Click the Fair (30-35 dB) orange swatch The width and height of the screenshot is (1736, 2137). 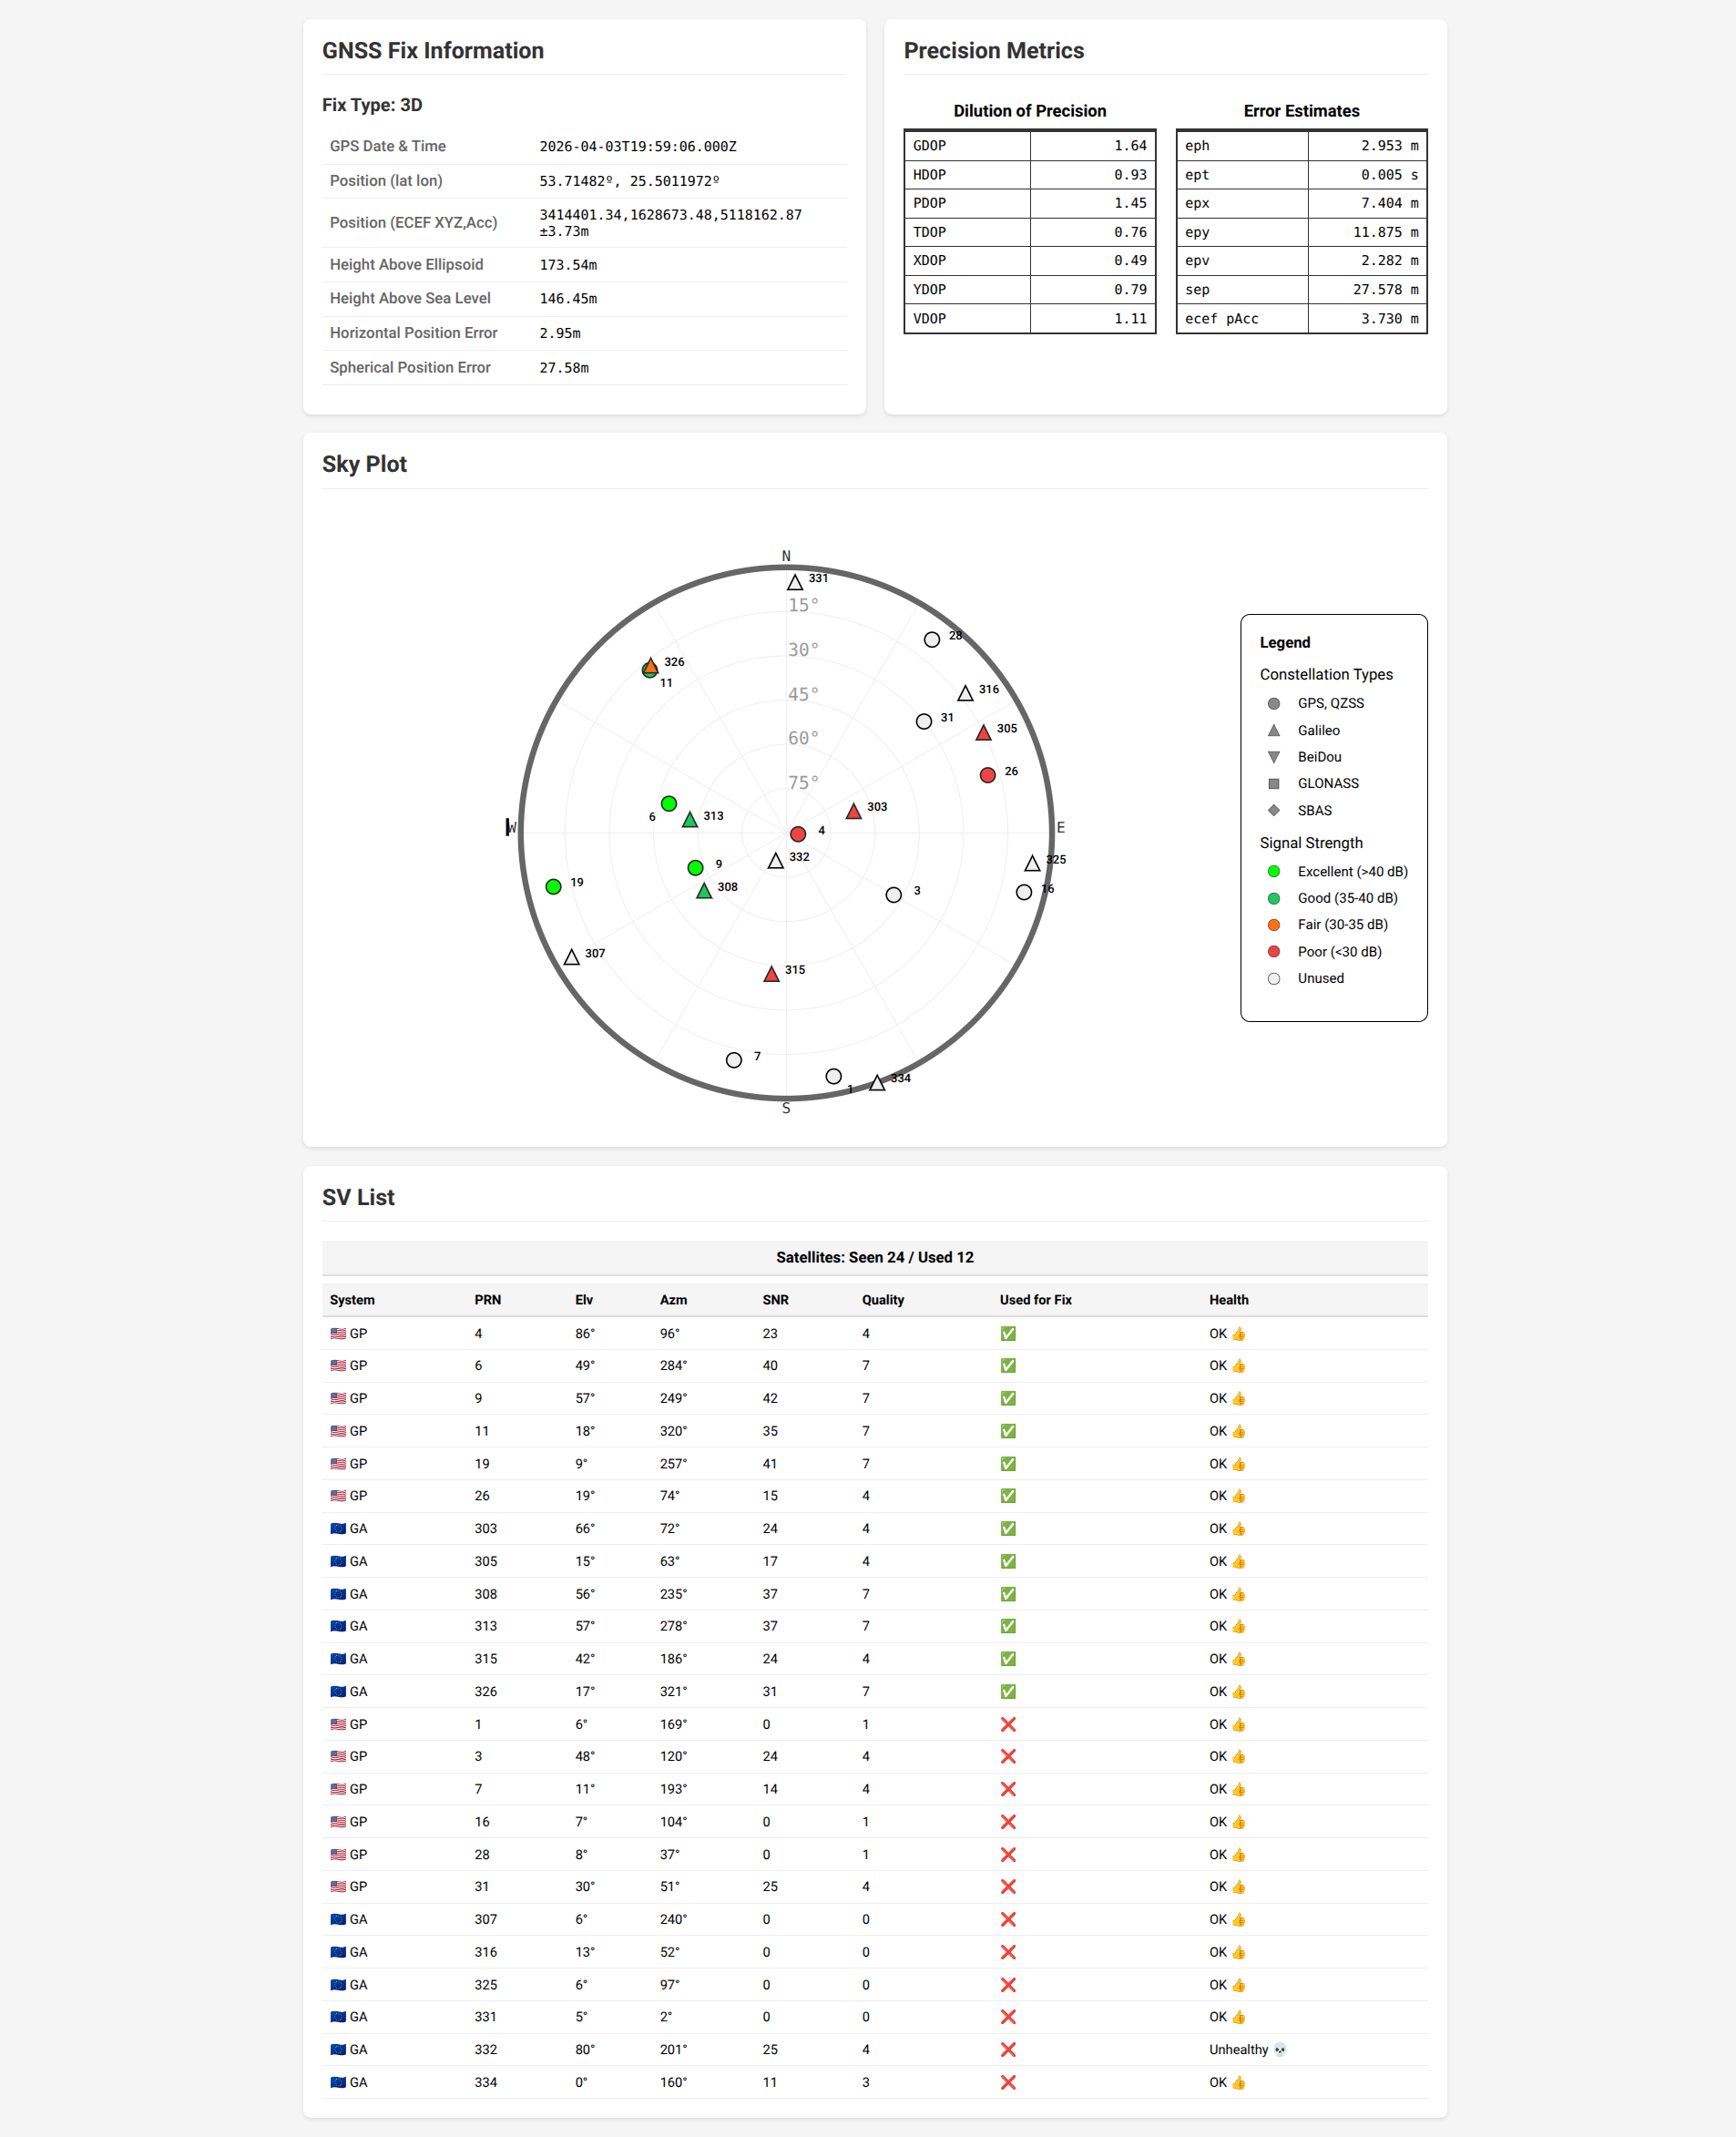tap(1273, 924)
